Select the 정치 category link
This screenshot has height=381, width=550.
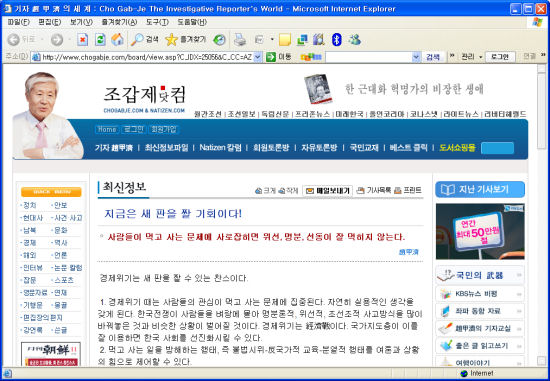pyautogui.click(x=29, y=205)
